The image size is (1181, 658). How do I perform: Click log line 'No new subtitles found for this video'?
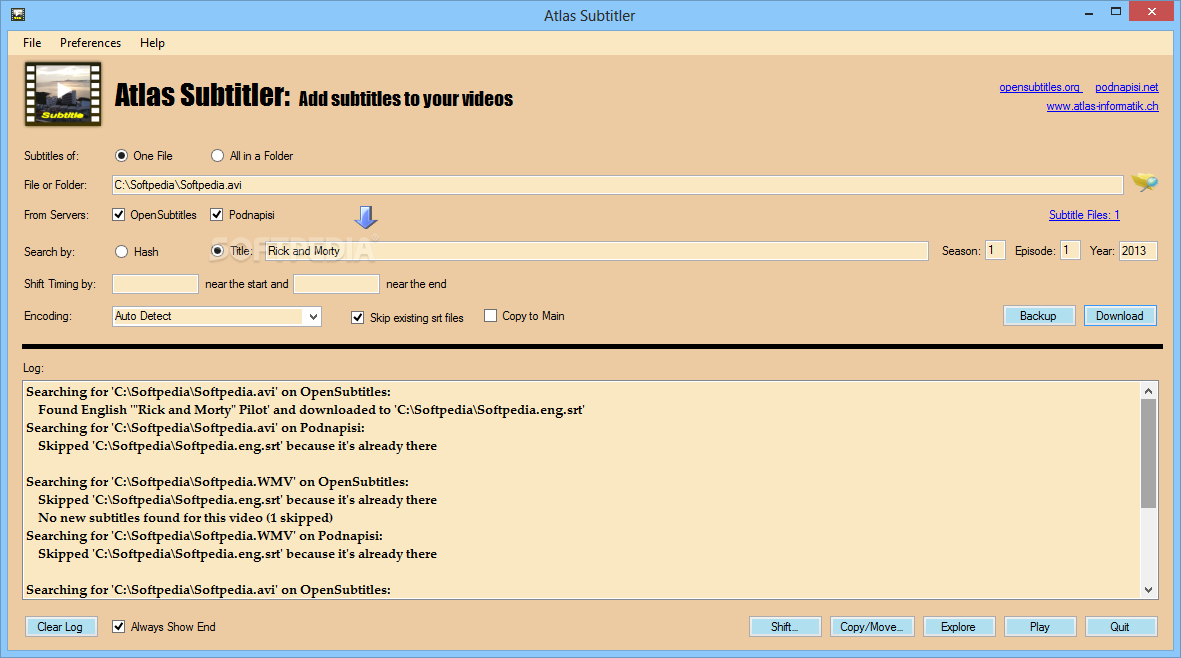(185, 518)
